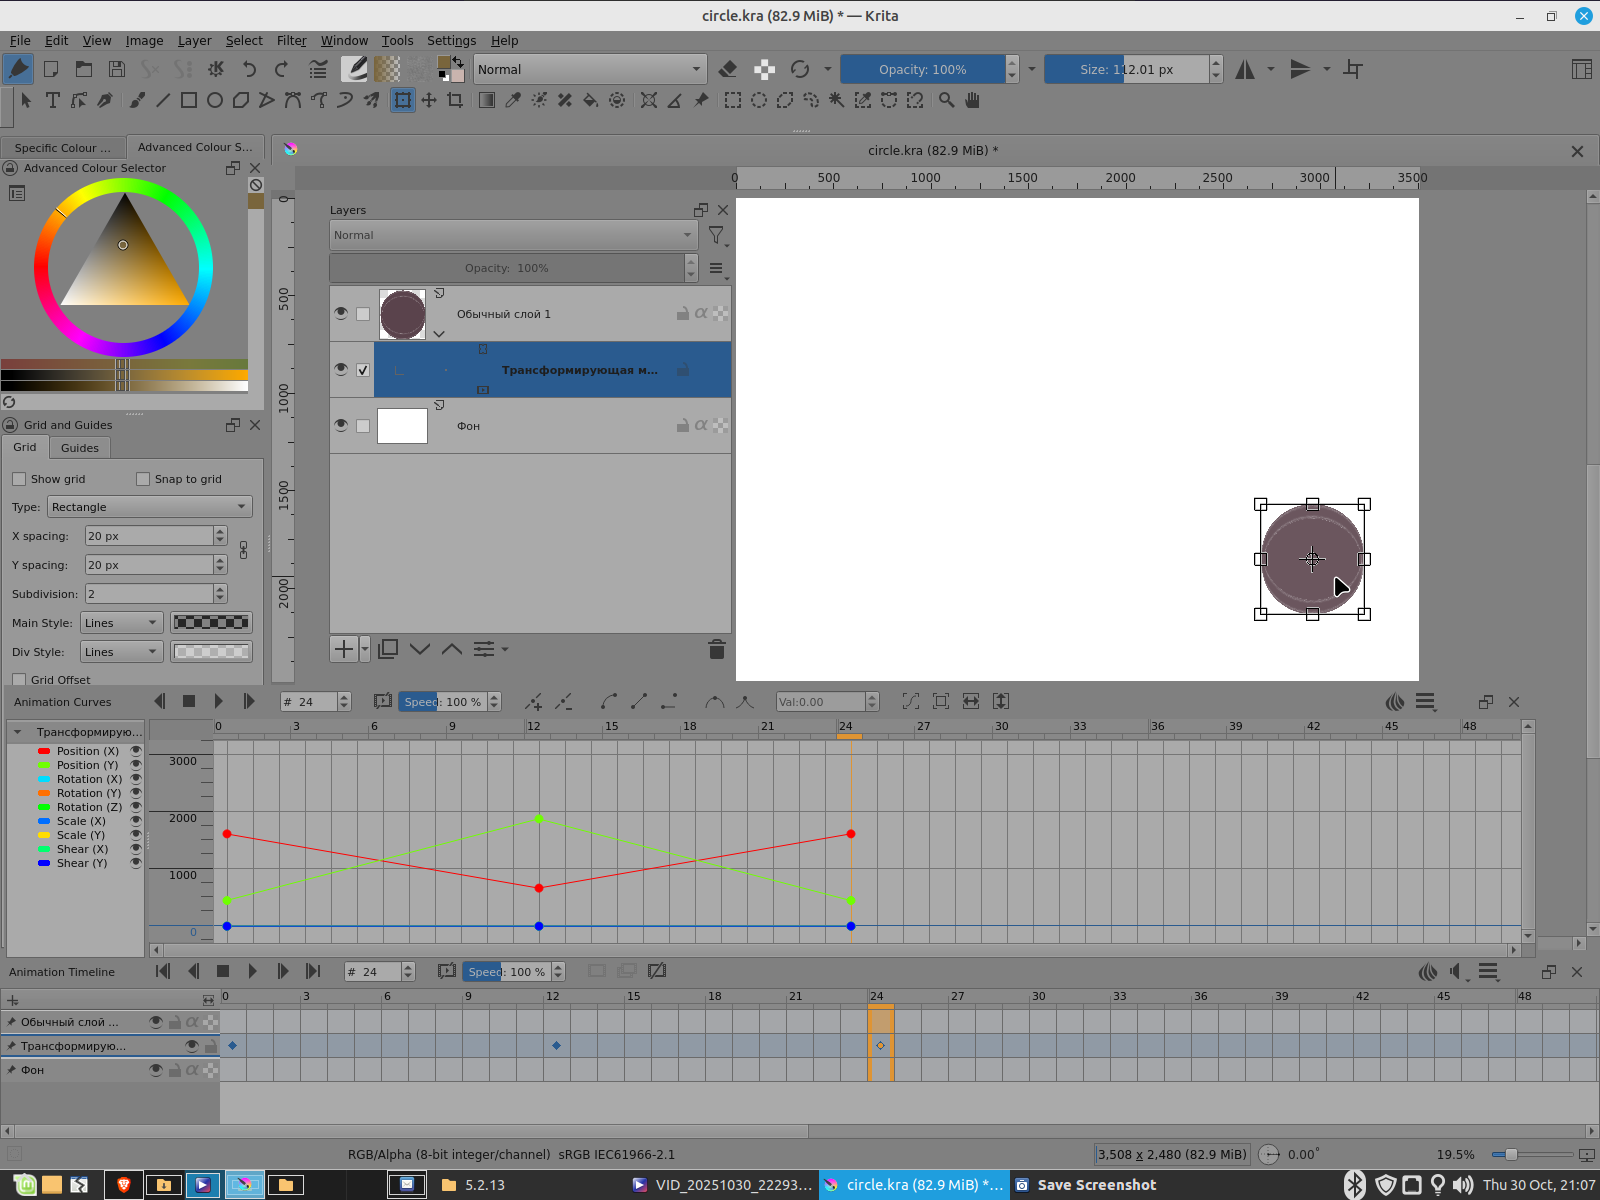Viewport: 1600px width, 1200px height.
Task: Switch to the Guides tab
Action: pyautogui.click(x=79, y=448)
